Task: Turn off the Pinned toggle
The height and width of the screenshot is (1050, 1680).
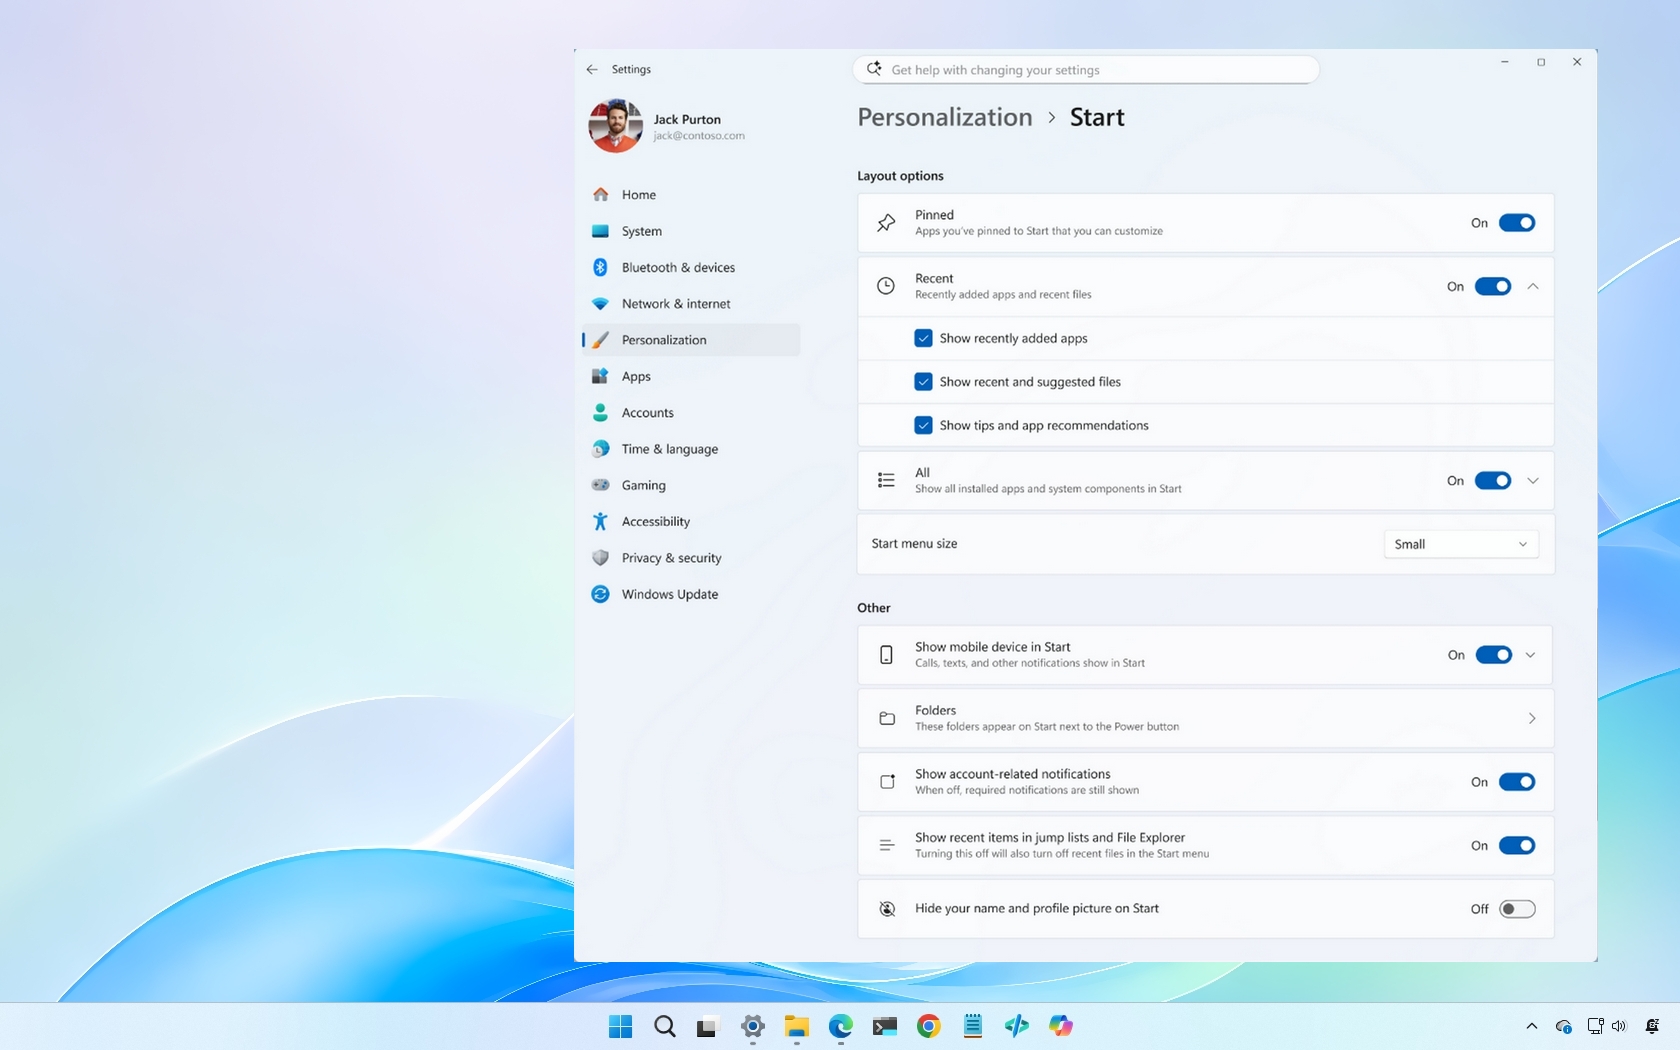Action: point(1517,223)
